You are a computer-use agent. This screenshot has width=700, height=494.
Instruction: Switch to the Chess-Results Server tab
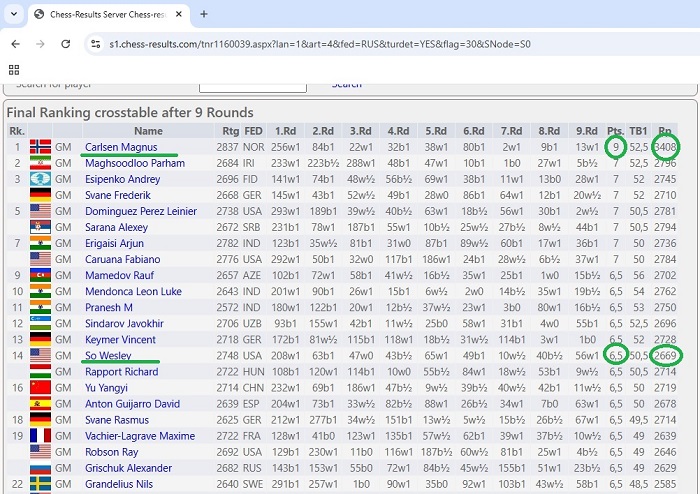click(x=100, y=14)
